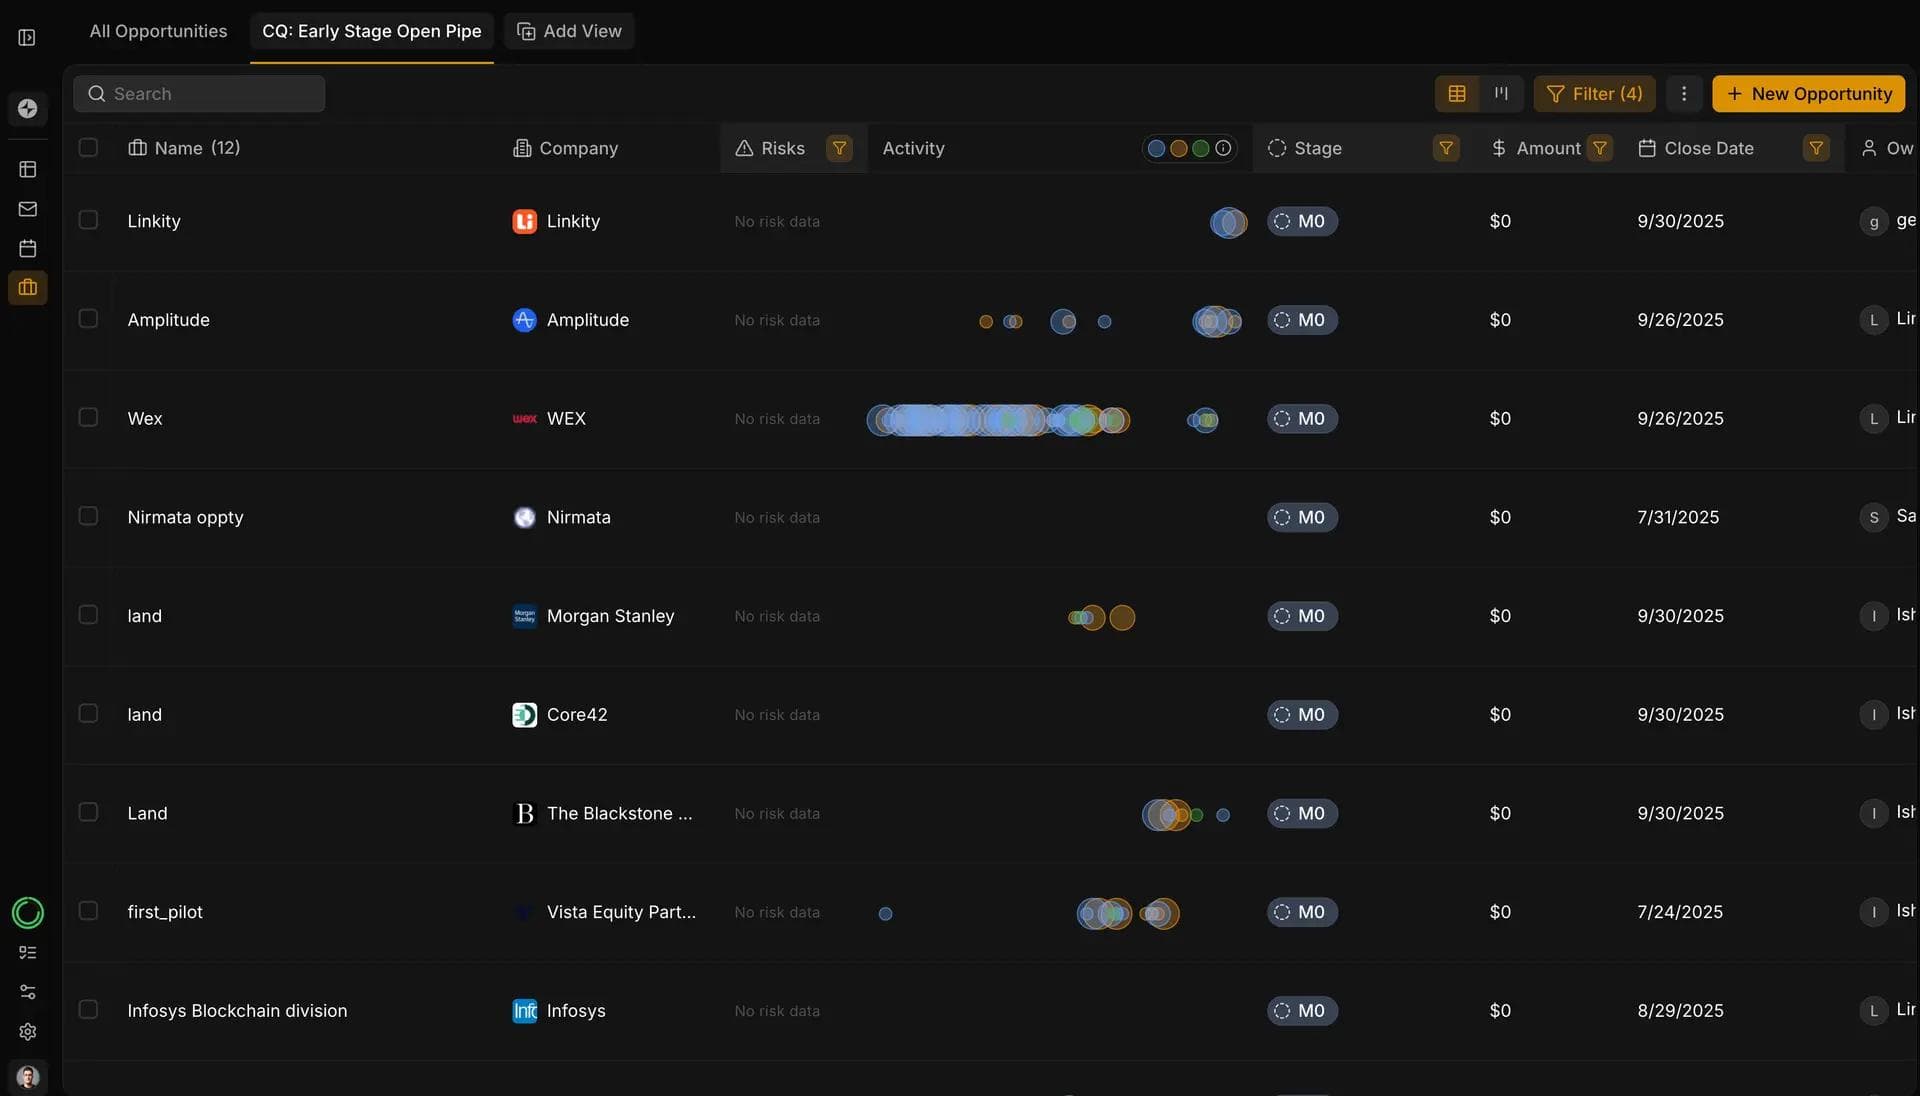Viewport: 1920px width, 1096px height.
Task: Tick the Nirmata oppty row checkbox
Action: point(89,516)
